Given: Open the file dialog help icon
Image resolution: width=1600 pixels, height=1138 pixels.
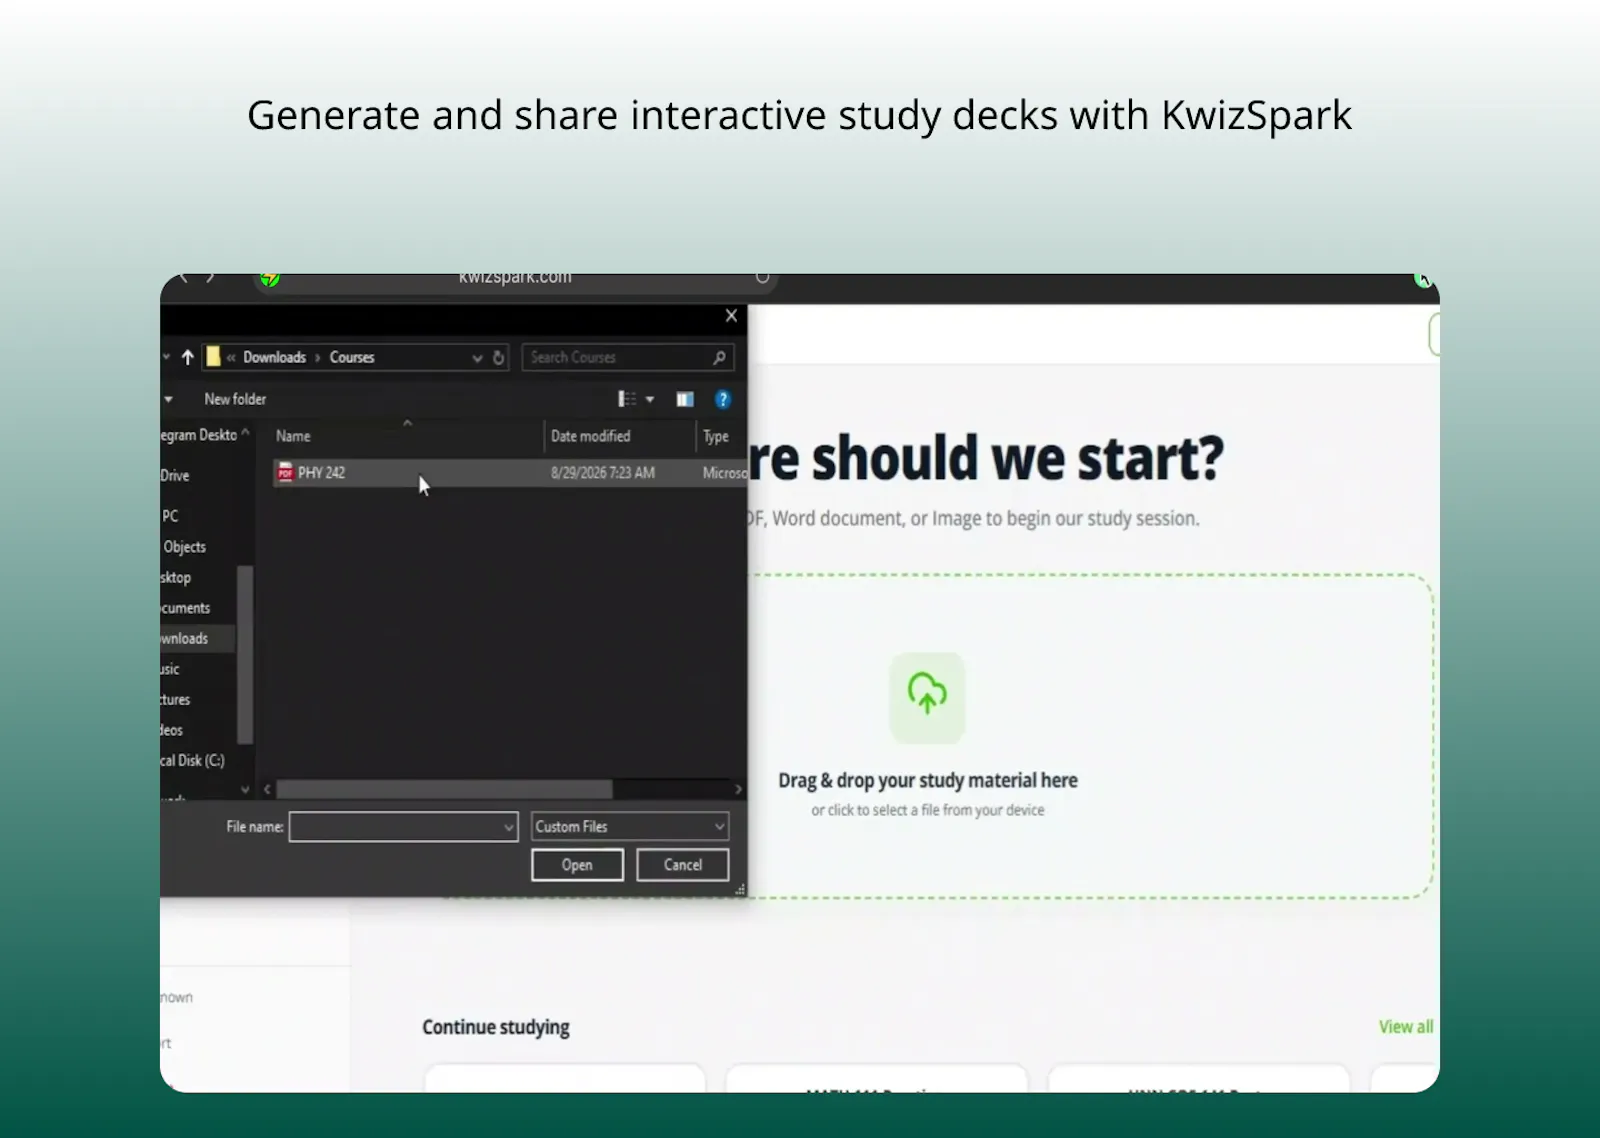Looking at the screenshot, I should point(722,399).
